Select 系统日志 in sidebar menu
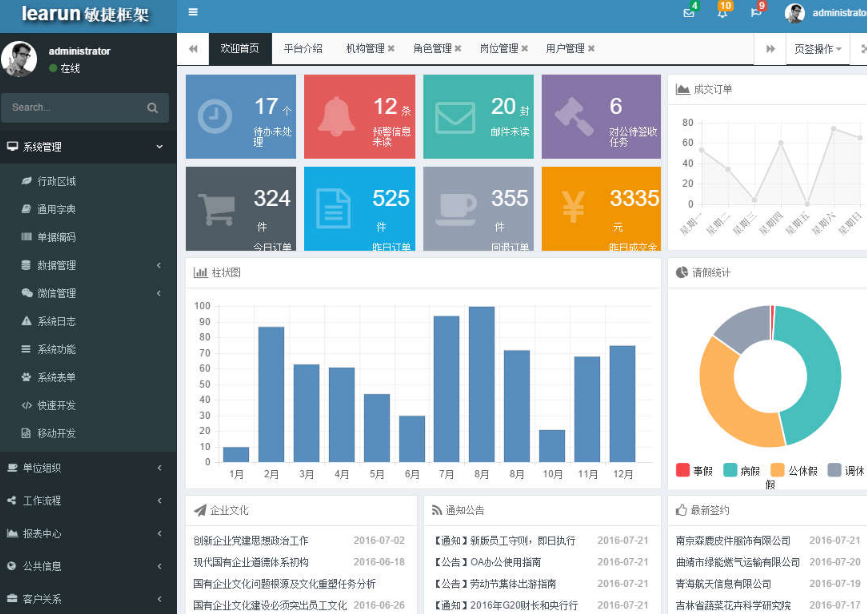This screenshot has height=614, width=867. [56, 322]
